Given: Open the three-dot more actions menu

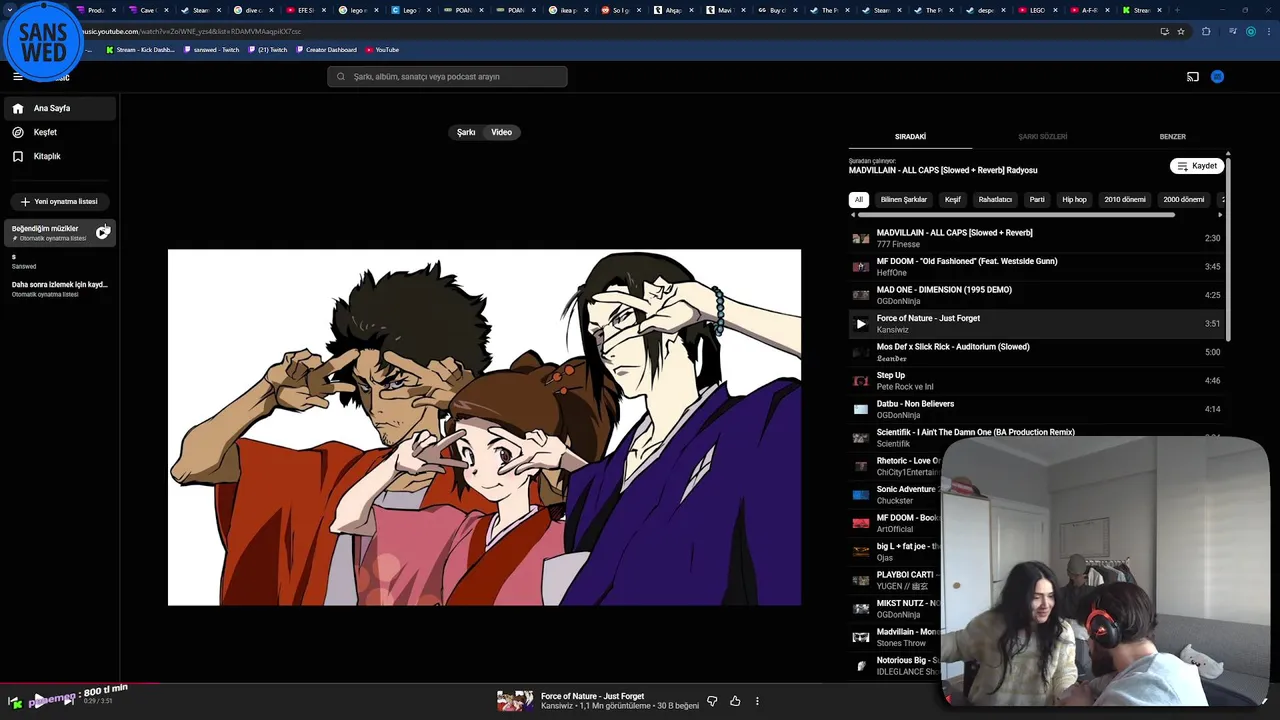Looking at the screenshot, I should click(x=757, y=701).
